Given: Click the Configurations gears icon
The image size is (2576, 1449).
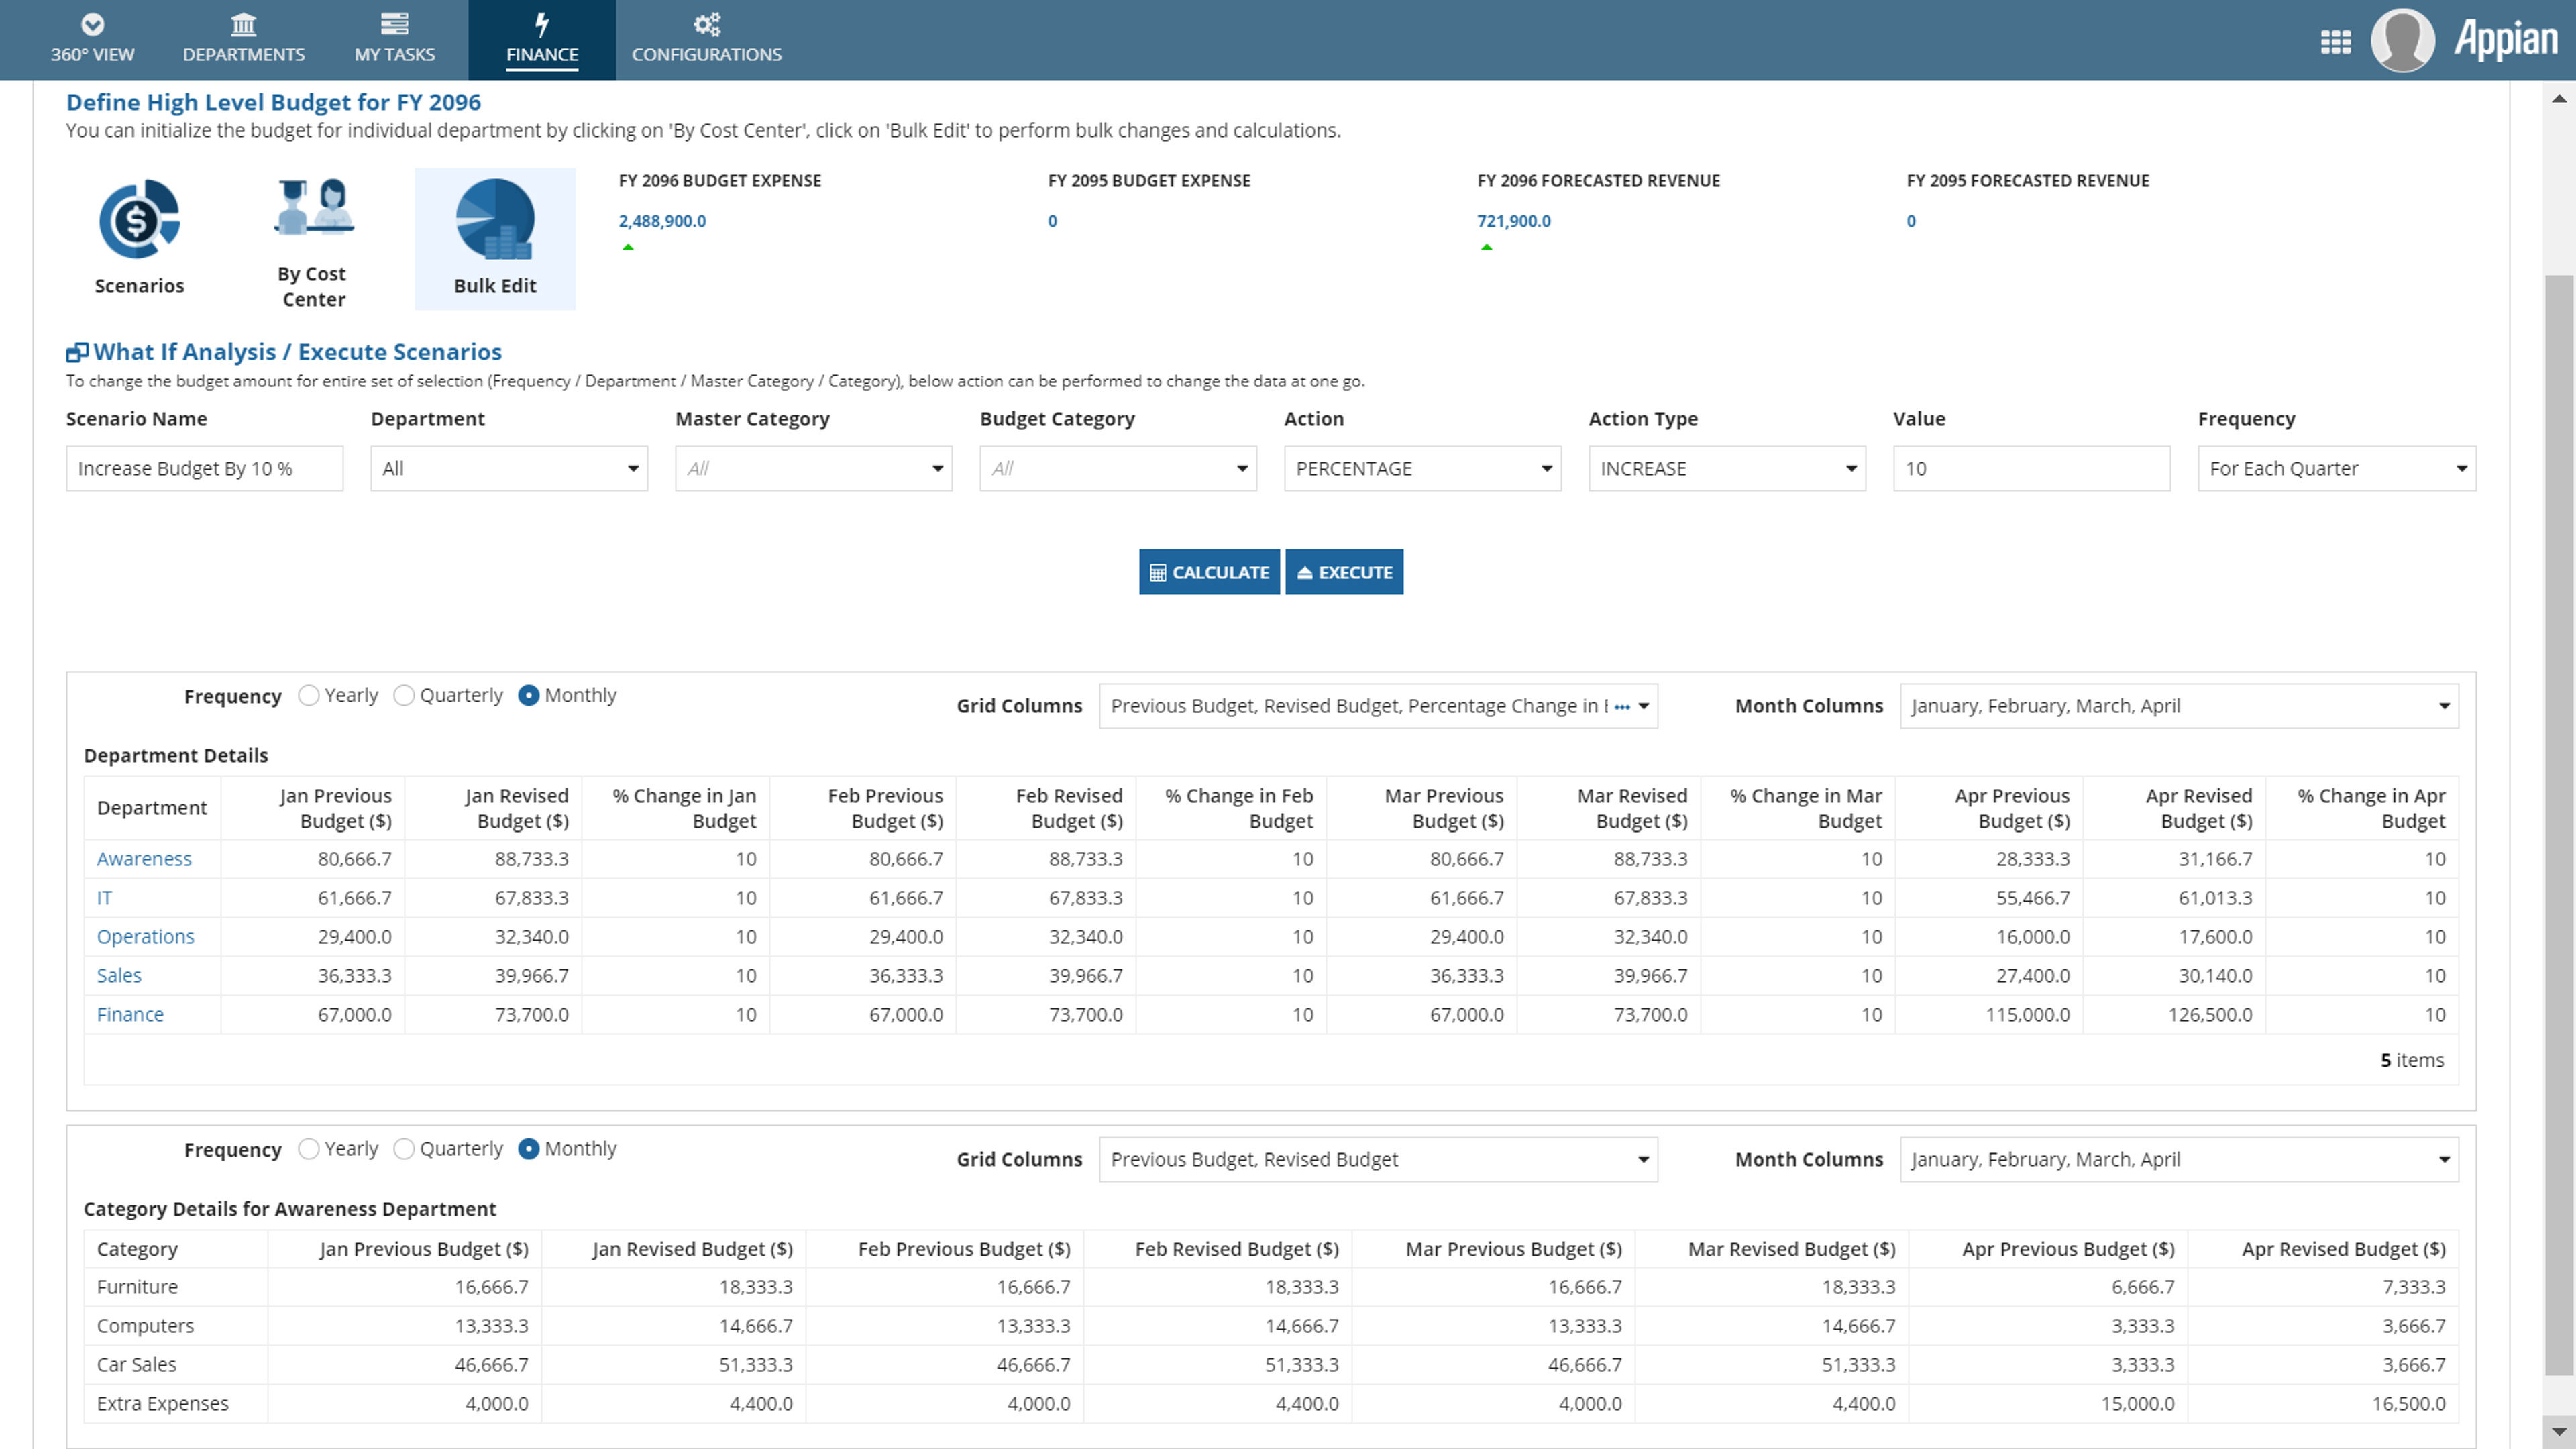Looking at the screenshot, I should point(707,24).
